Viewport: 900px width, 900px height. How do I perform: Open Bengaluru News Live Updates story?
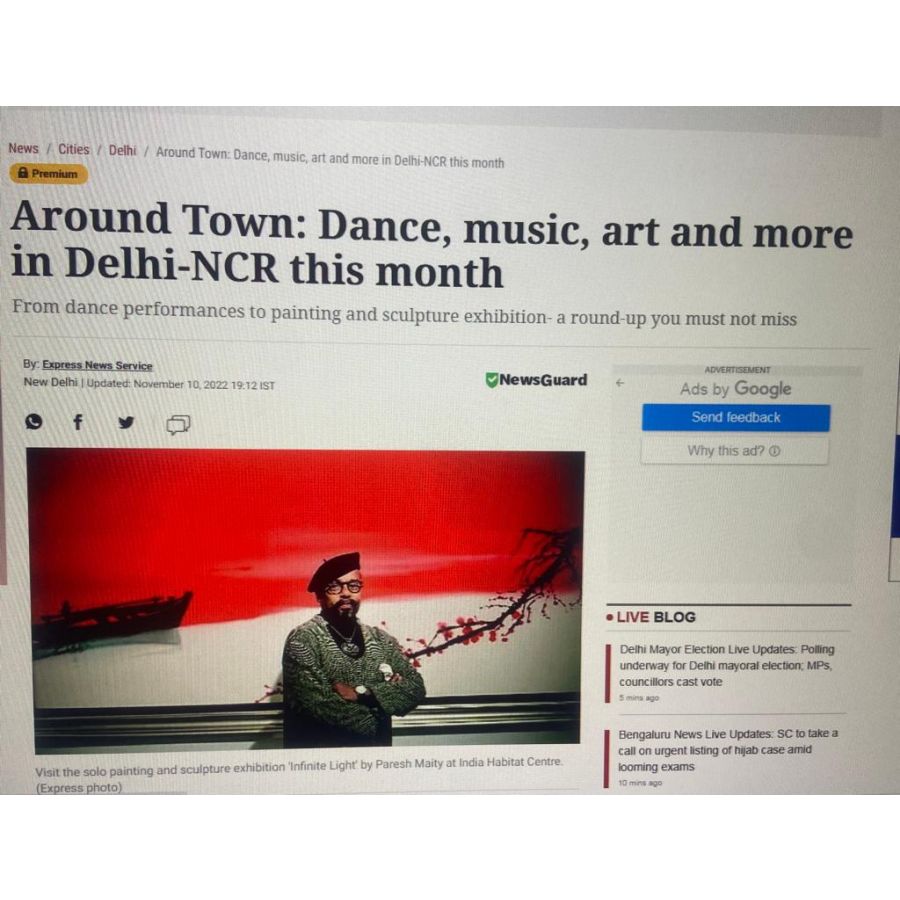(x=728, y=750)
